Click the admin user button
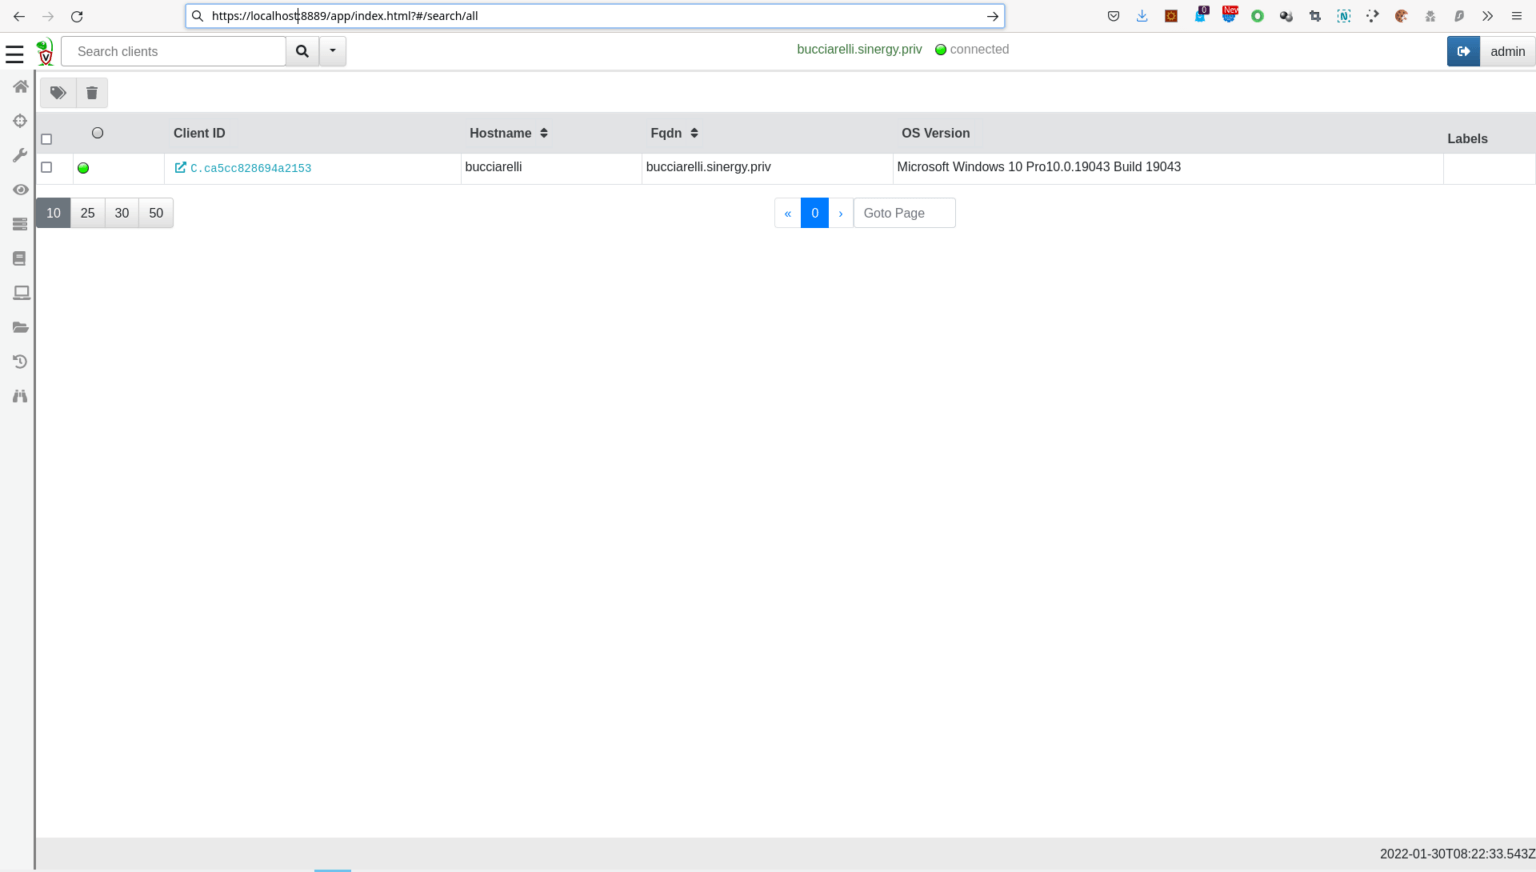The width and height of the screenshot is (1536, 872). click(x=1507, y=51)
